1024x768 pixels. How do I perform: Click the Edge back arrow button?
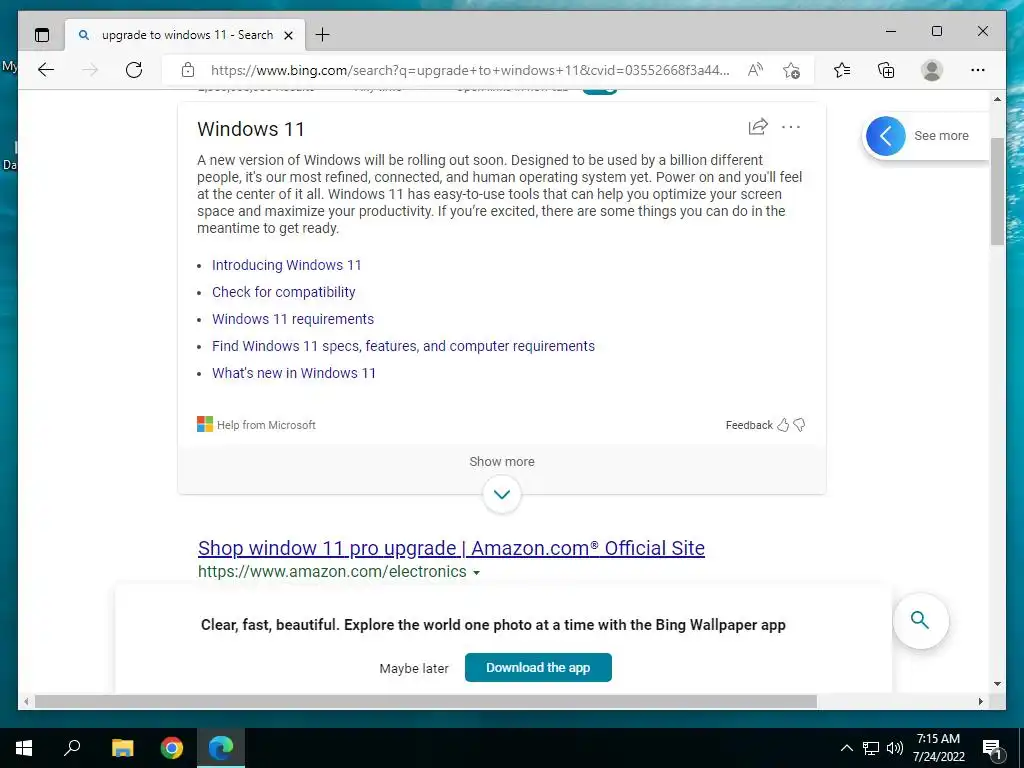pyautogui.click(x=46, y=70)
